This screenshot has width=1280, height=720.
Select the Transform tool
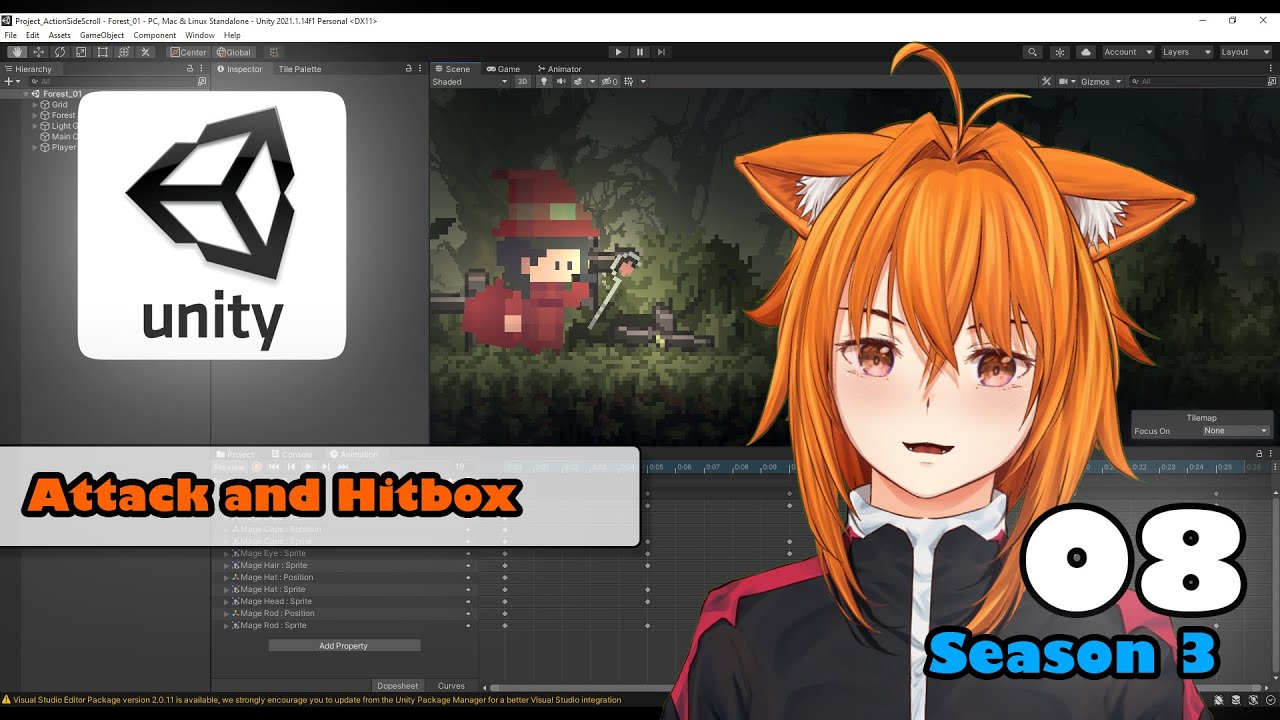[124, 52]
